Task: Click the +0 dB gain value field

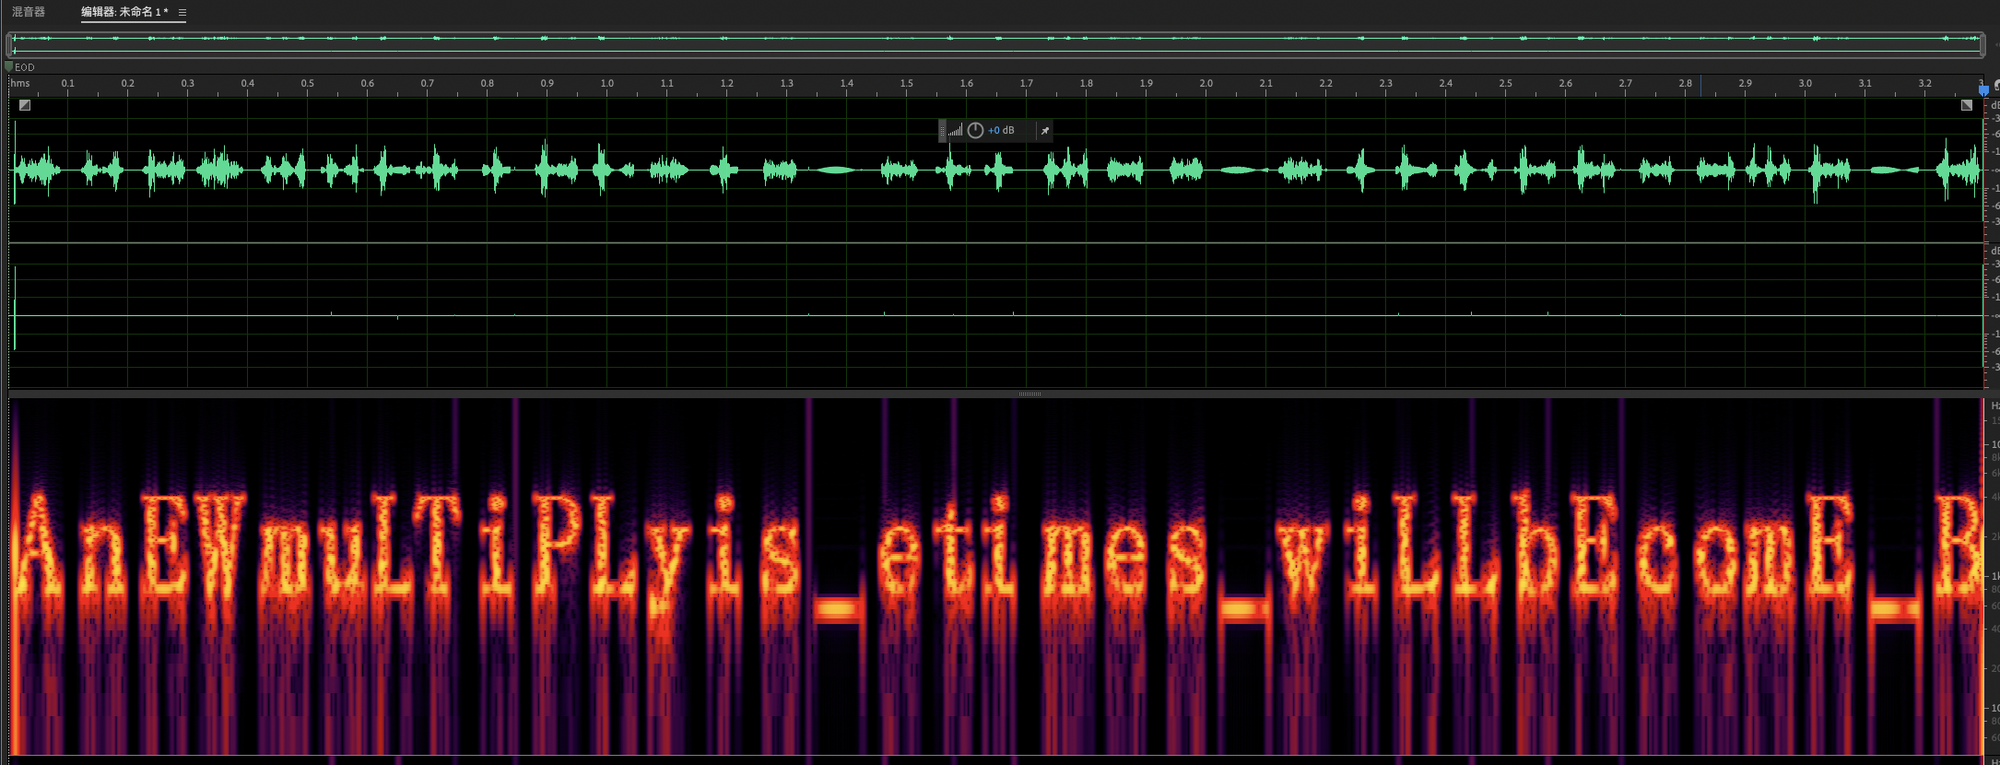Action: (1001, 130)
